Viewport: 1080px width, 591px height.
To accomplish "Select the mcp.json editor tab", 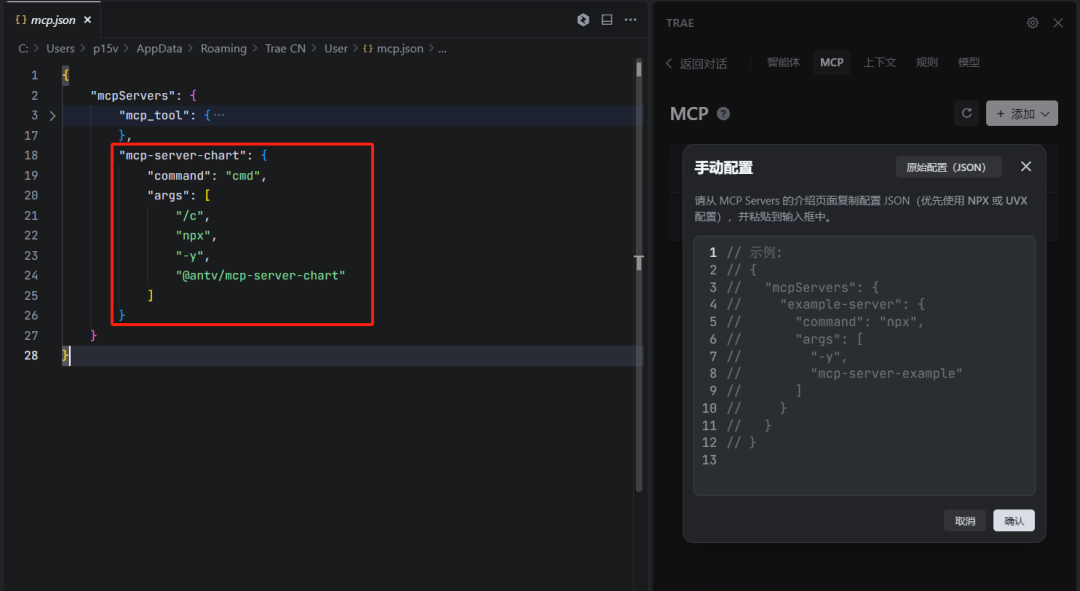I will (x=53, y=20).
